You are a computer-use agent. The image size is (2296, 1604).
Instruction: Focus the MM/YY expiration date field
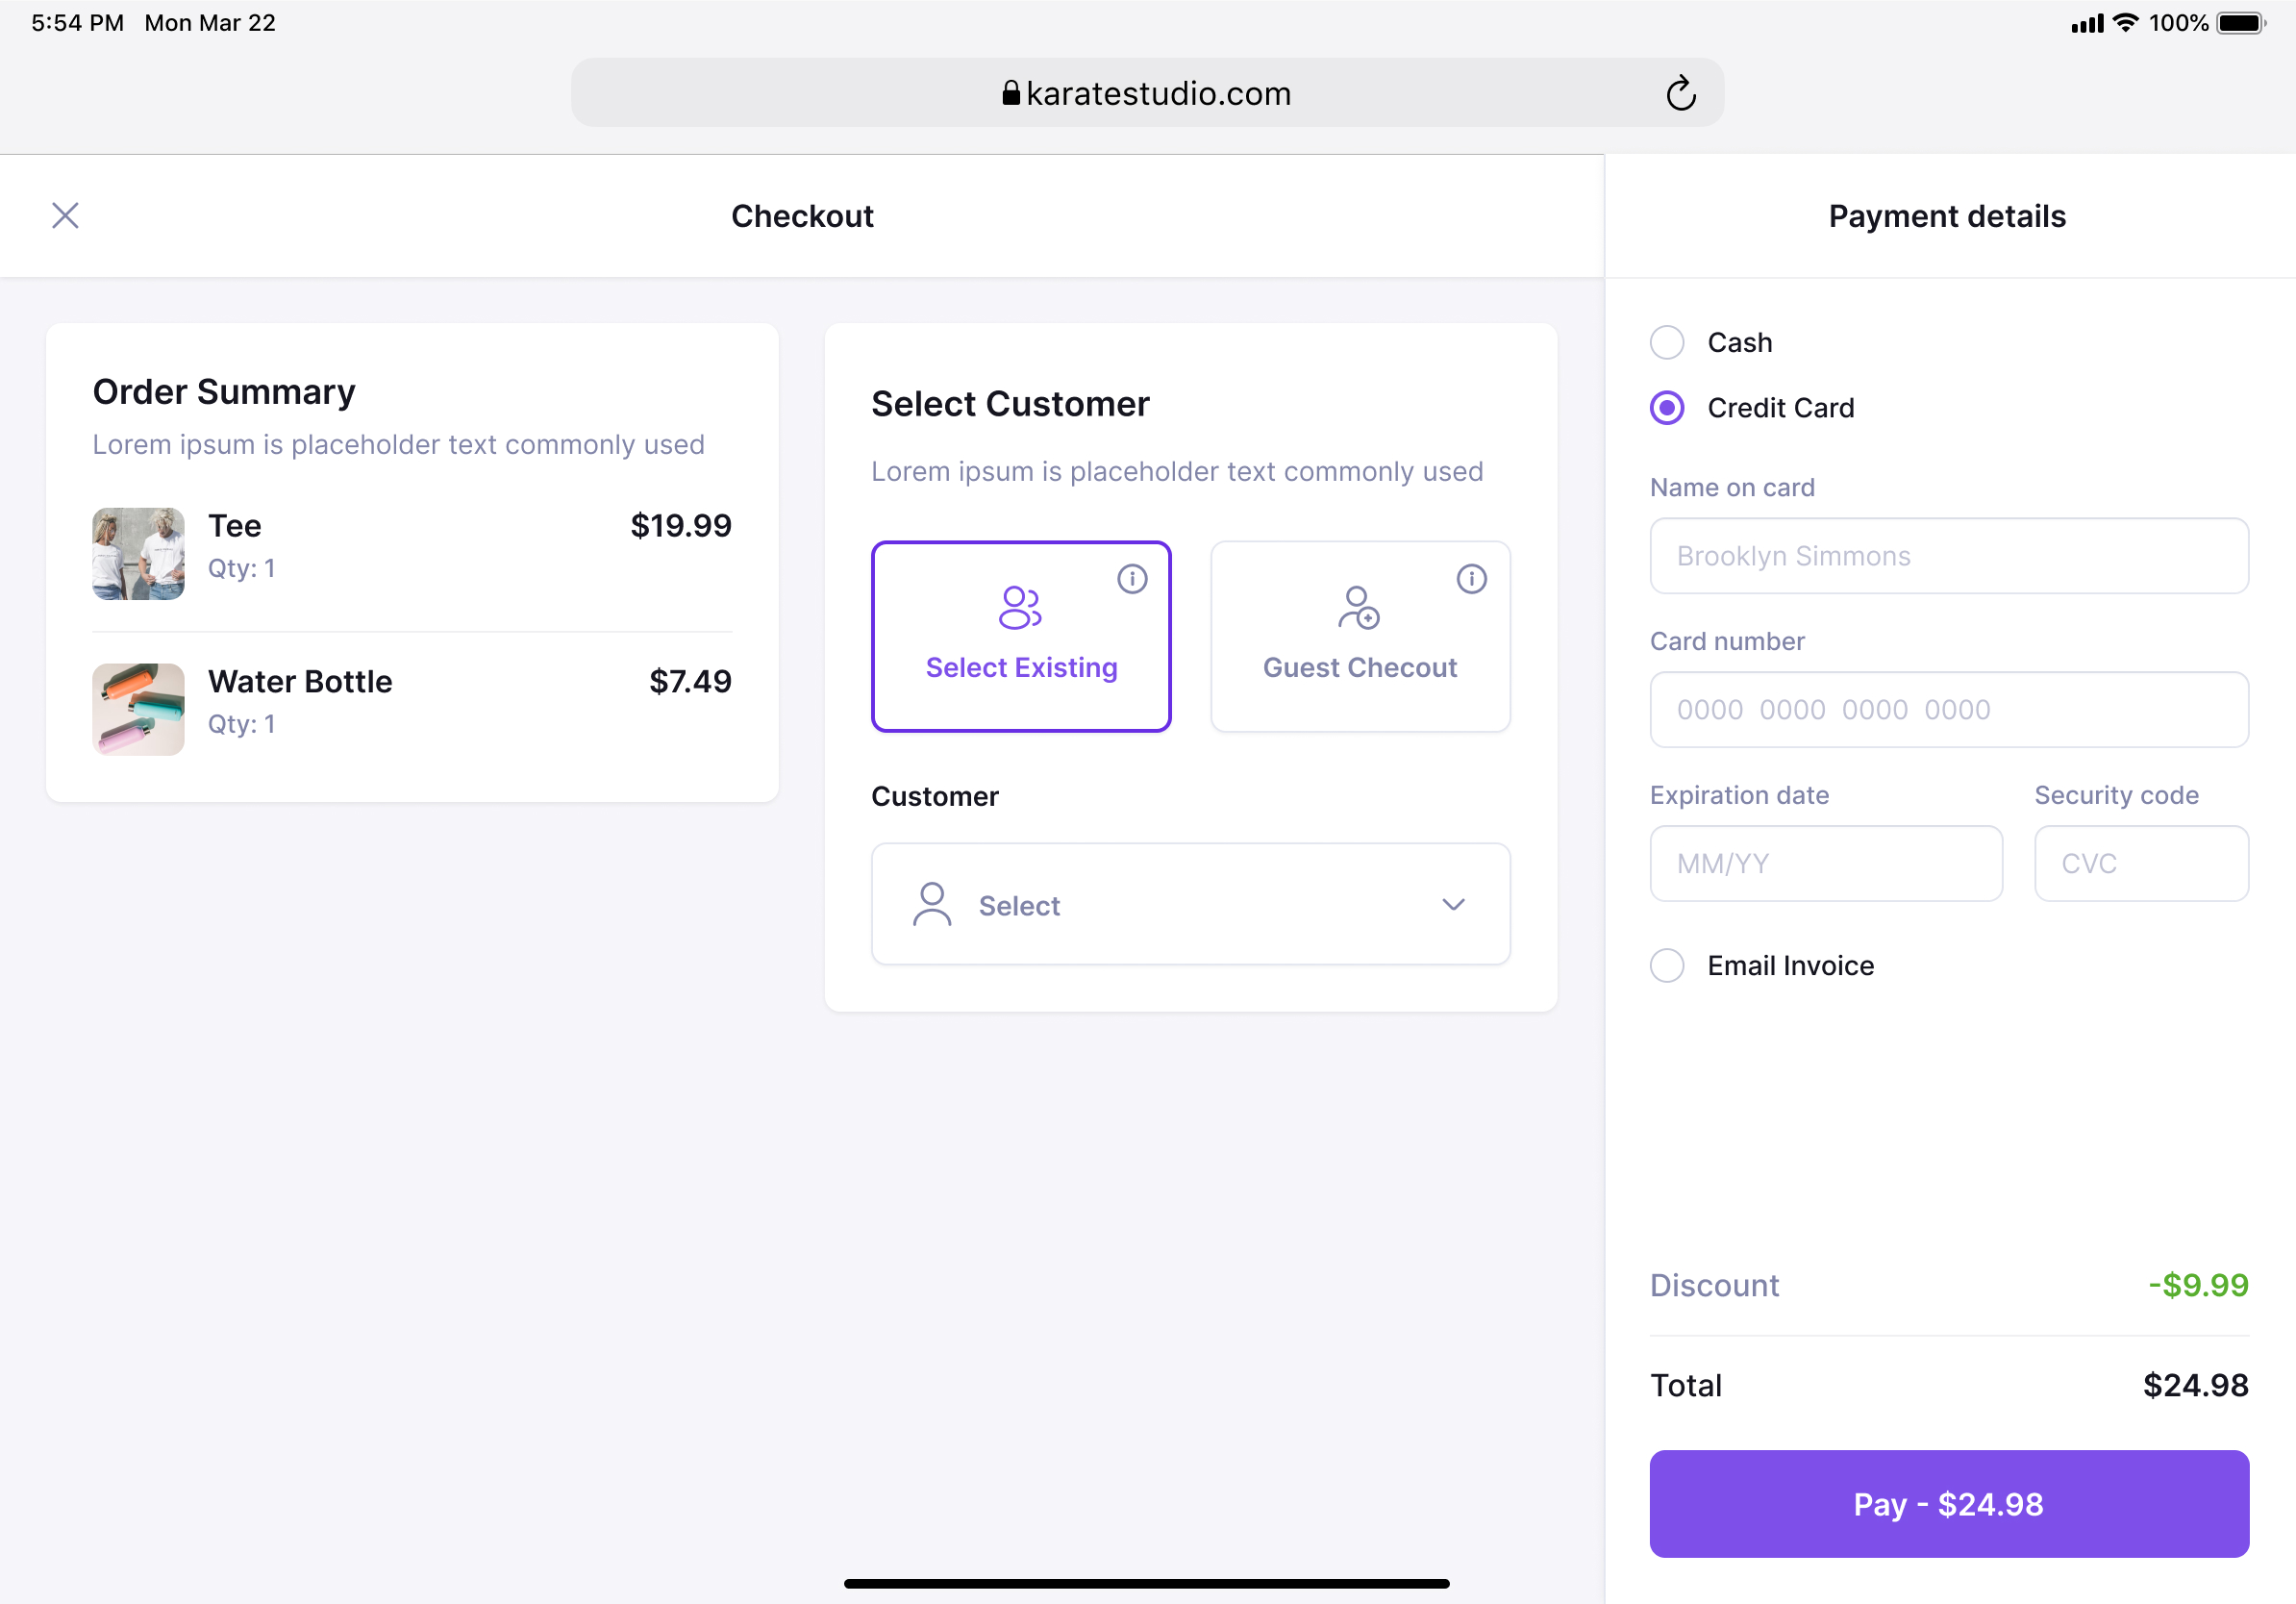(x=1826, y=863)
